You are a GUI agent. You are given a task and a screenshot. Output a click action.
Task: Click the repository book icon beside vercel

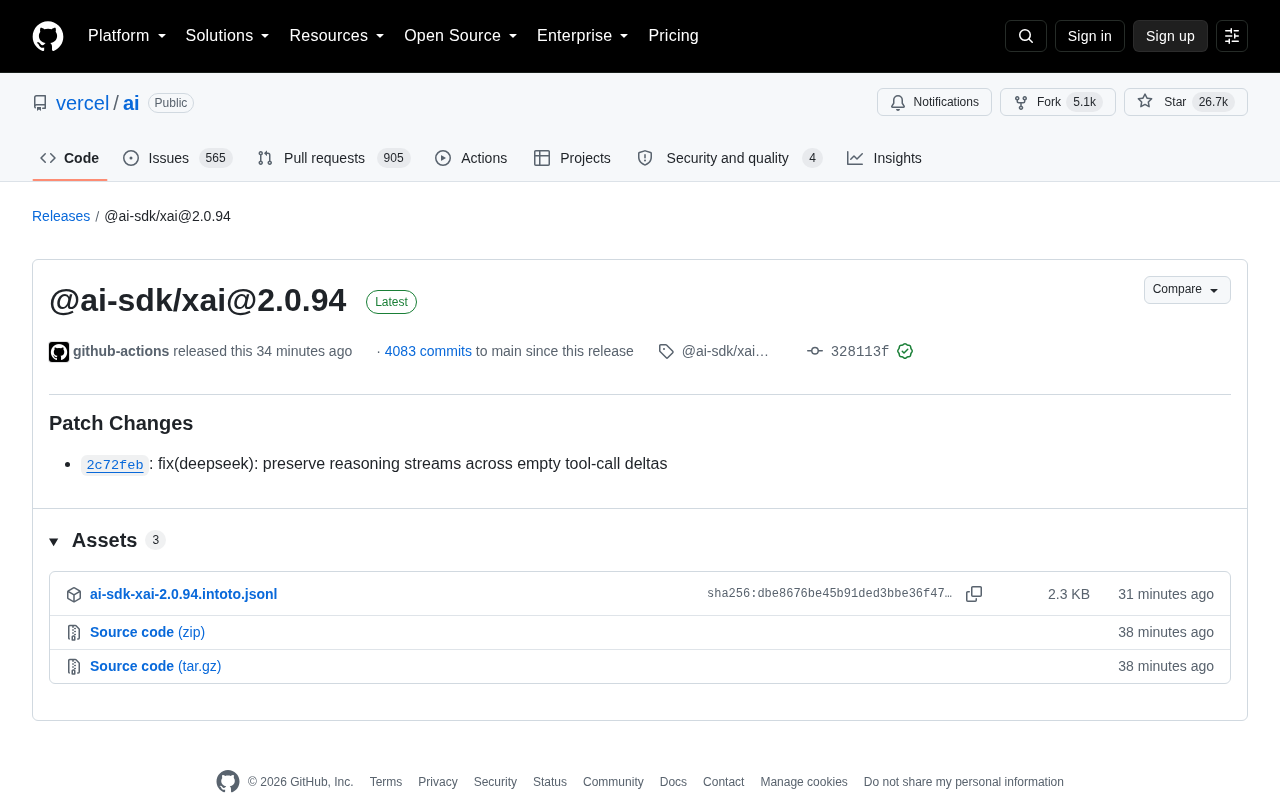(x=40, y=103)
